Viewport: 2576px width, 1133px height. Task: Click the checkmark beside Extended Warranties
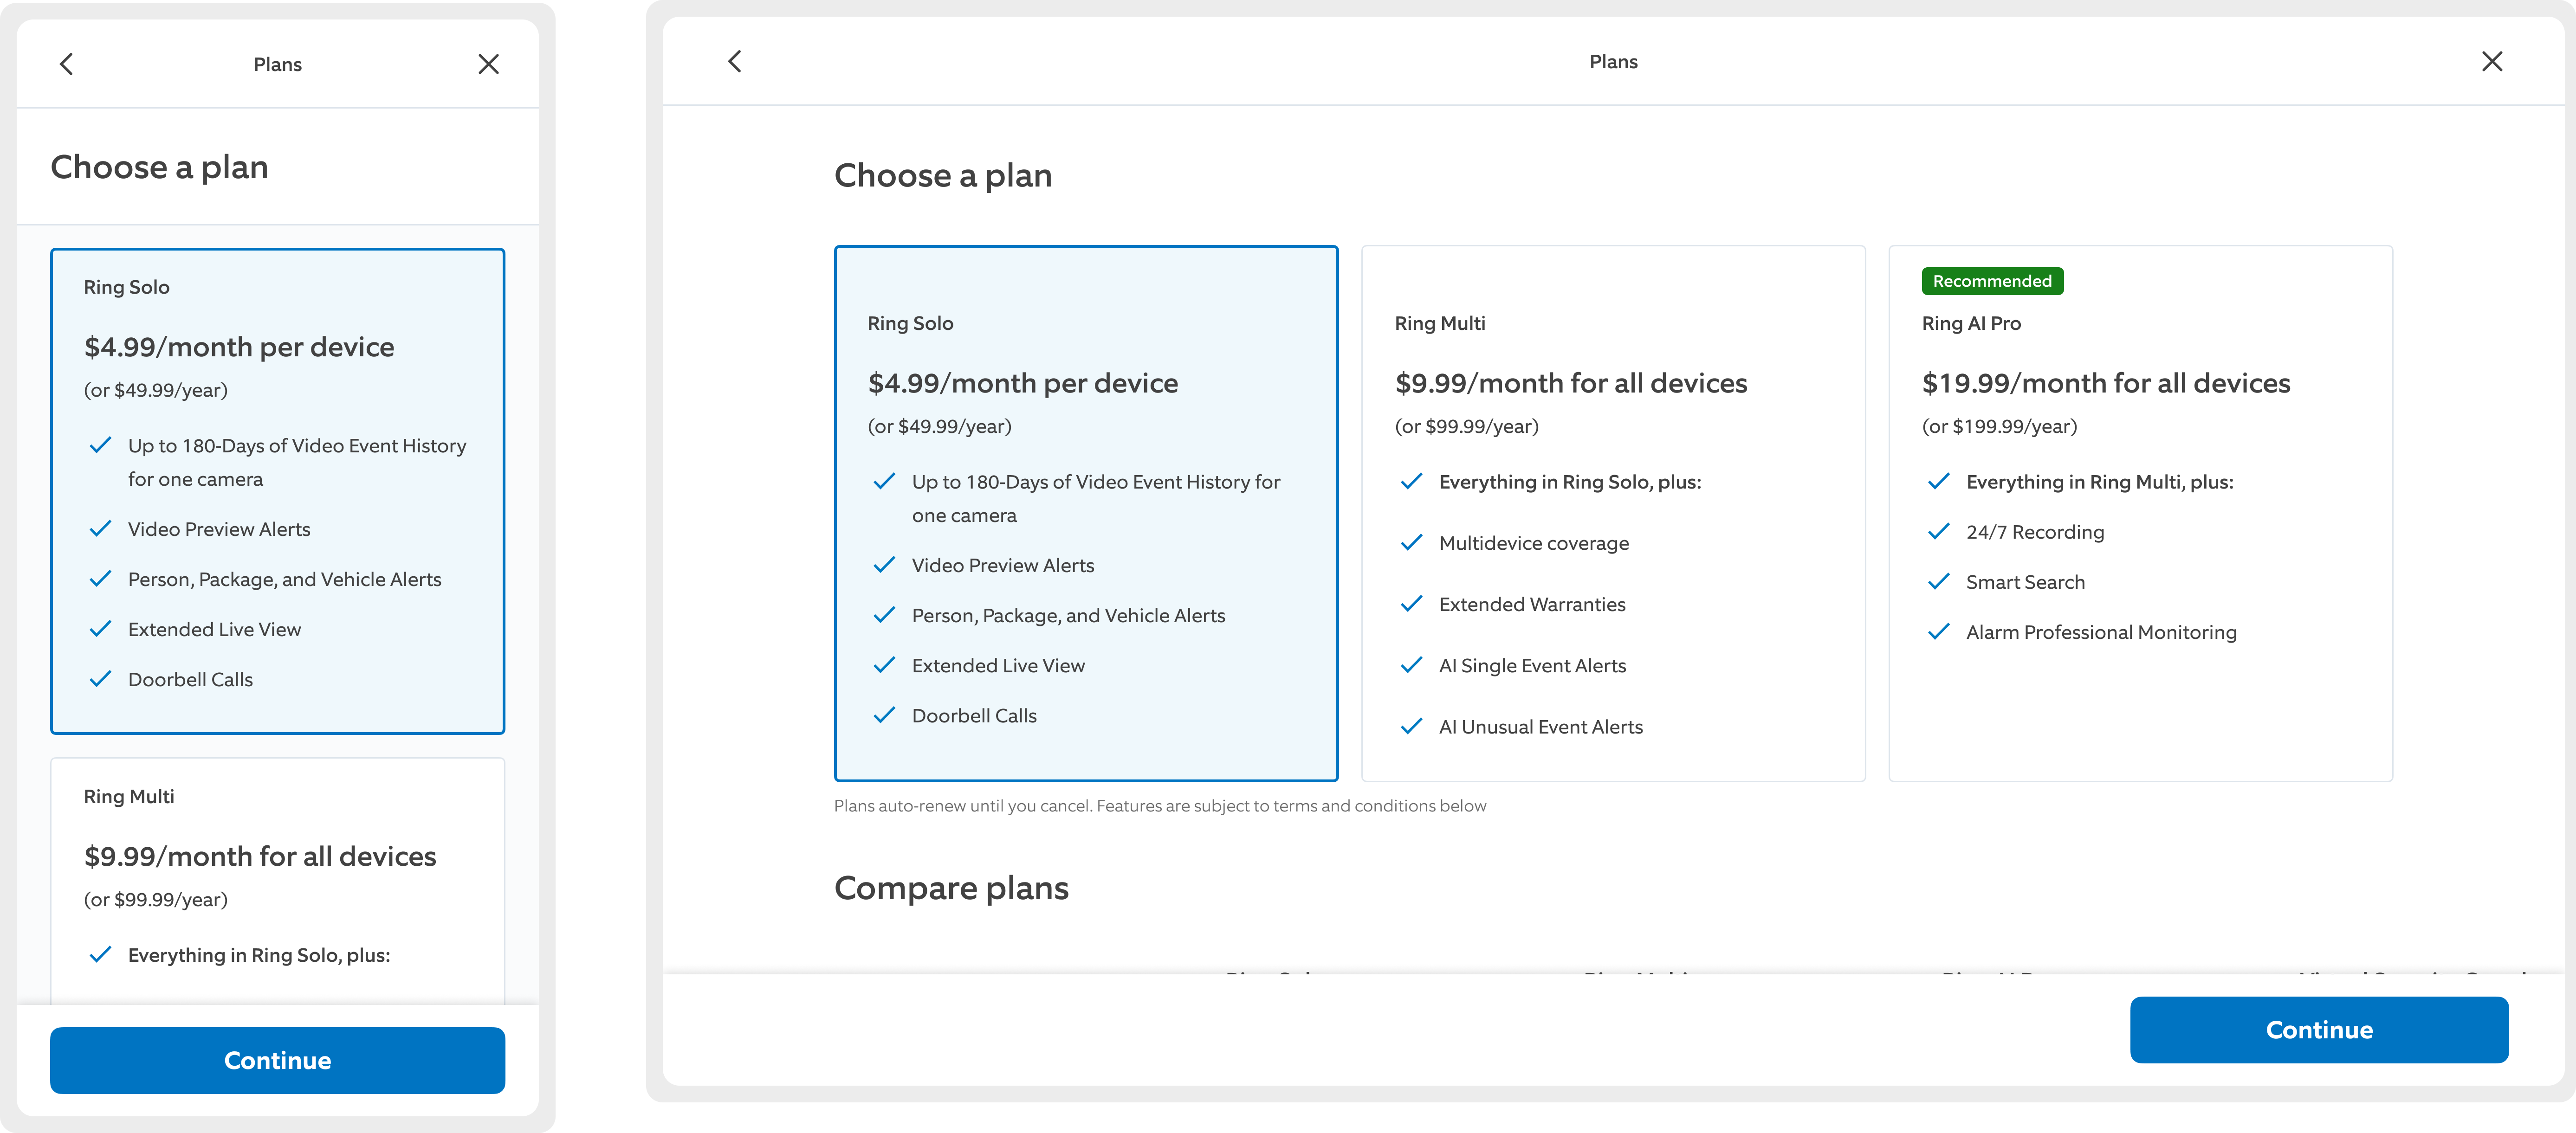click(x=1411, y=603)
